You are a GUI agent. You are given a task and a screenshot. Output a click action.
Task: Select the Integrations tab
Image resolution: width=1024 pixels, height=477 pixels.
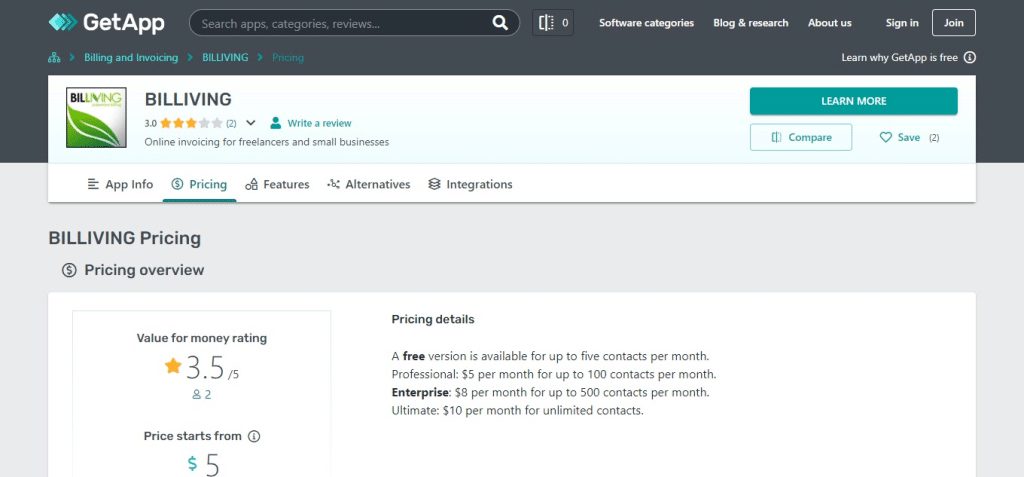click(x=469, y=184)
